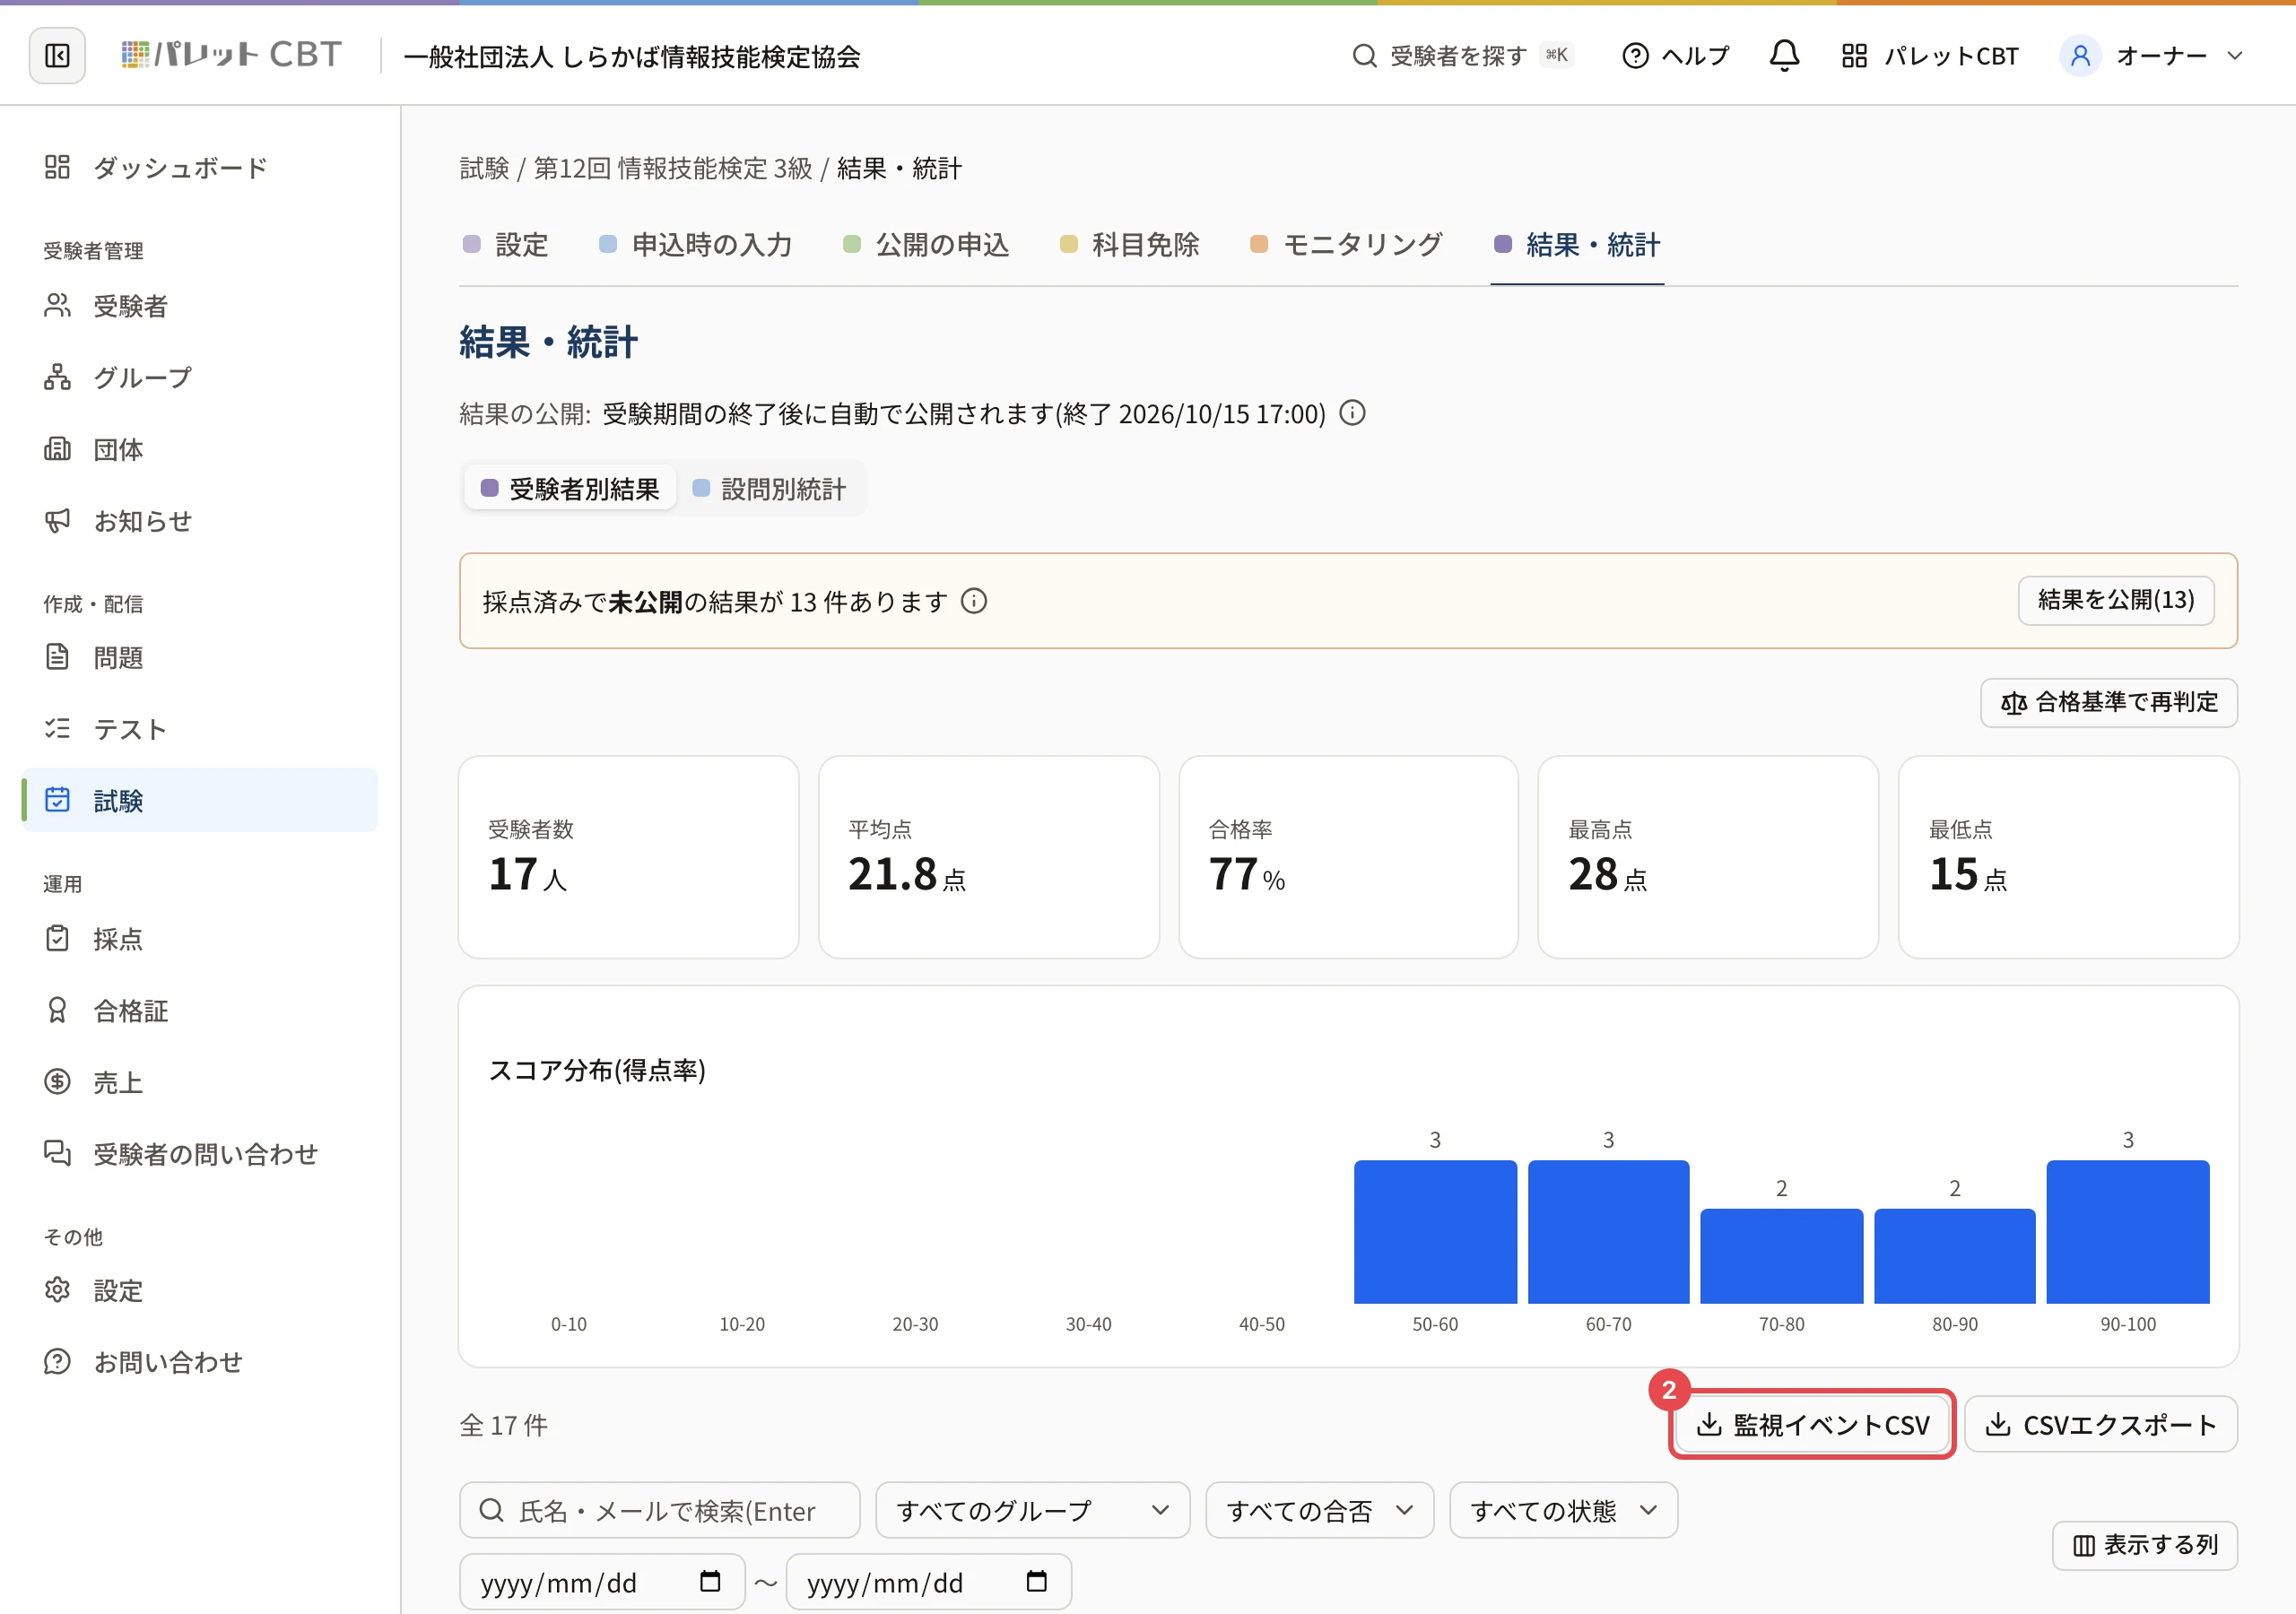
Task: Open the end date calendar picker
Action: pos(1037,1582)
